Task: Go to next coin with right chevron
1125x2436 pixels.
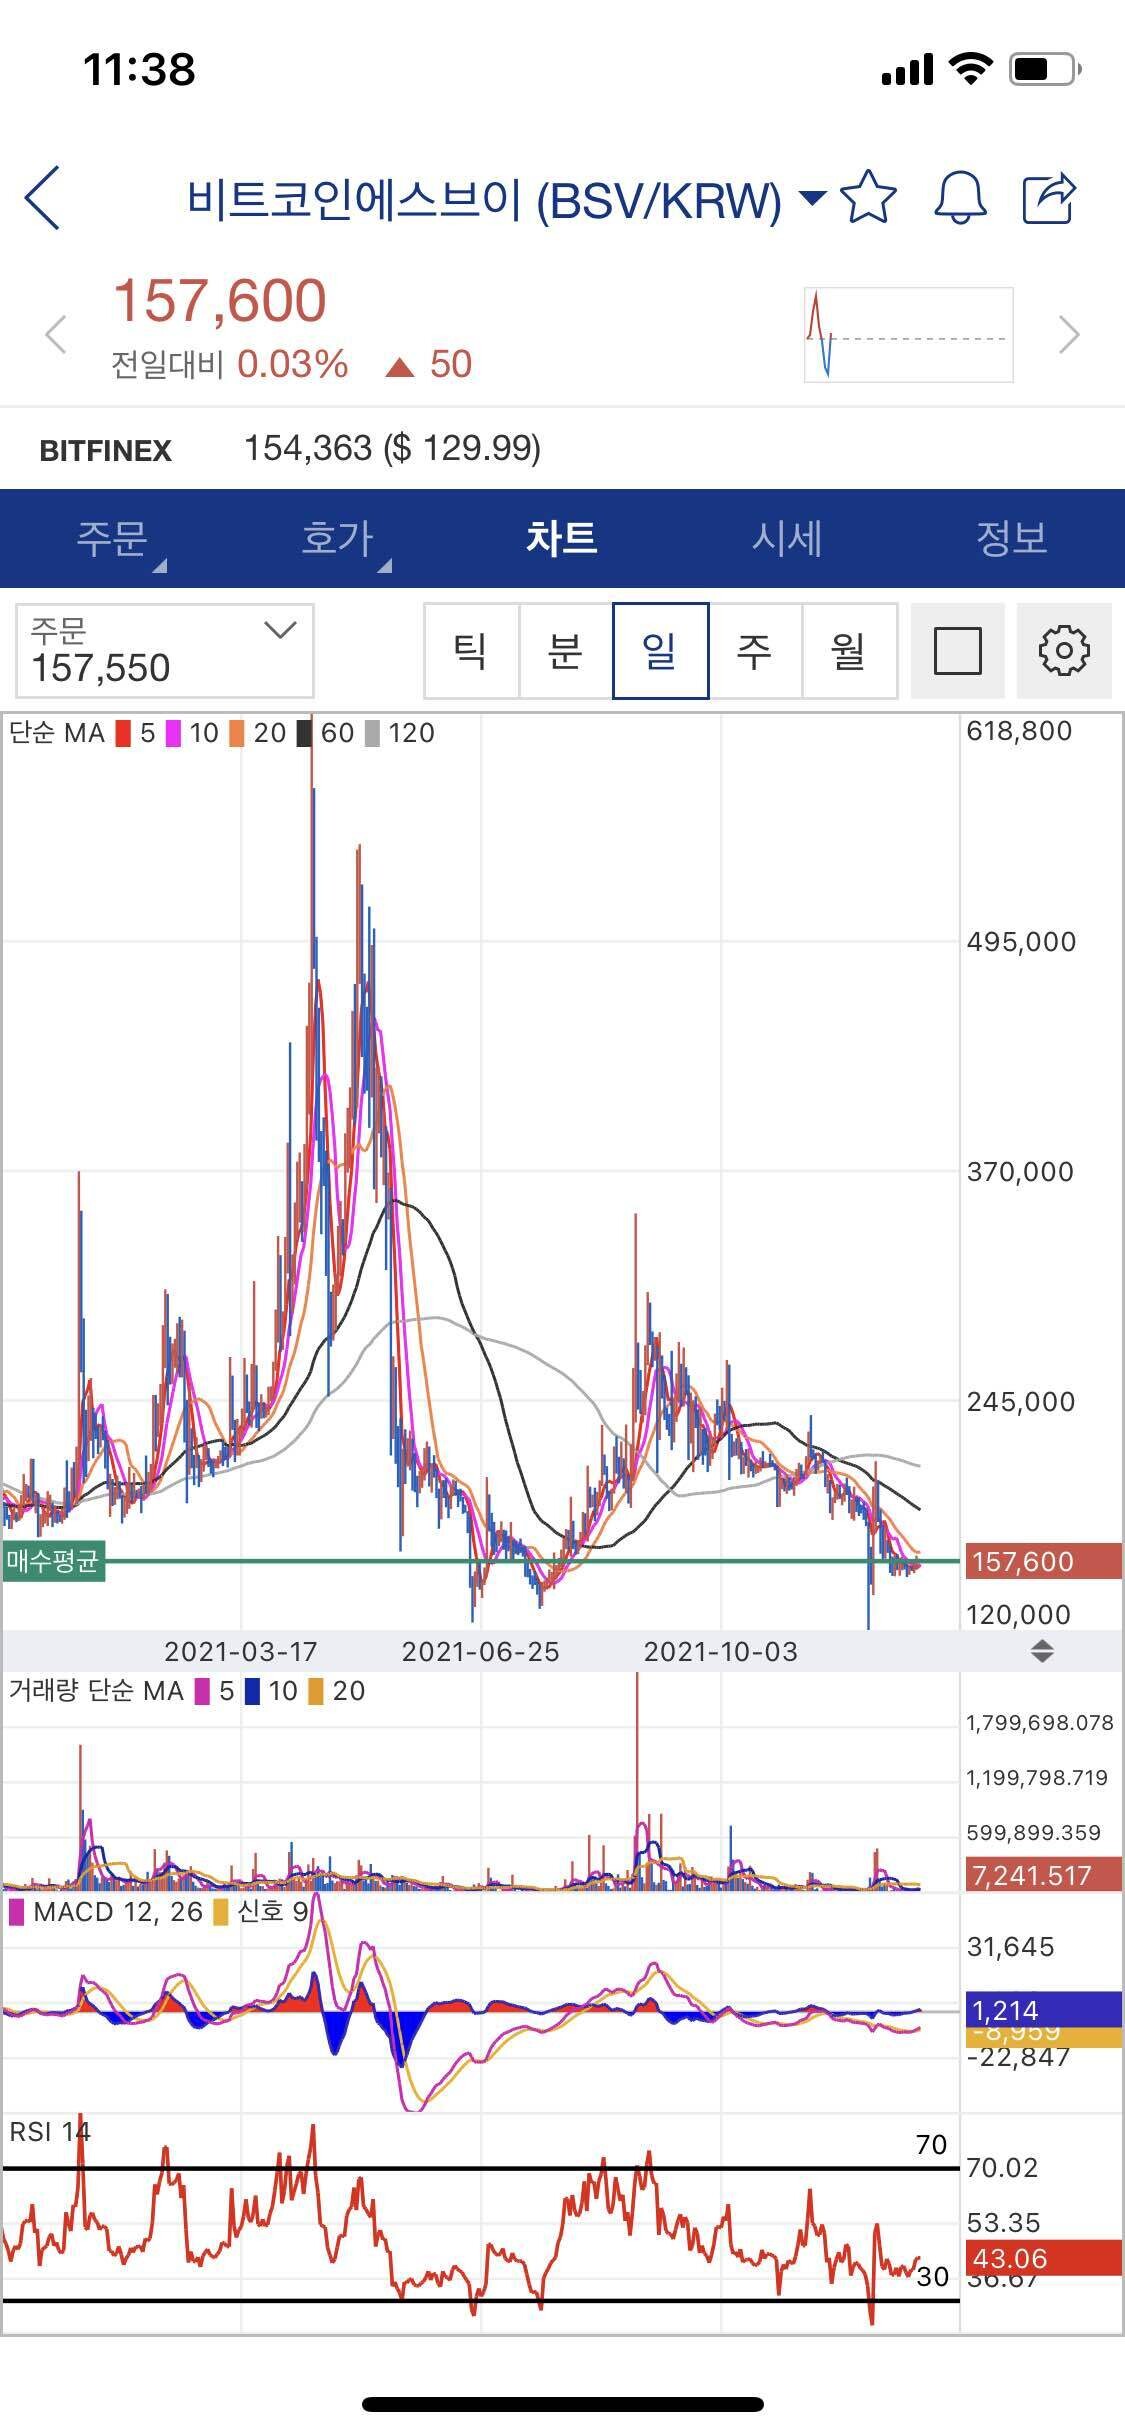Action: [1069, 334]
